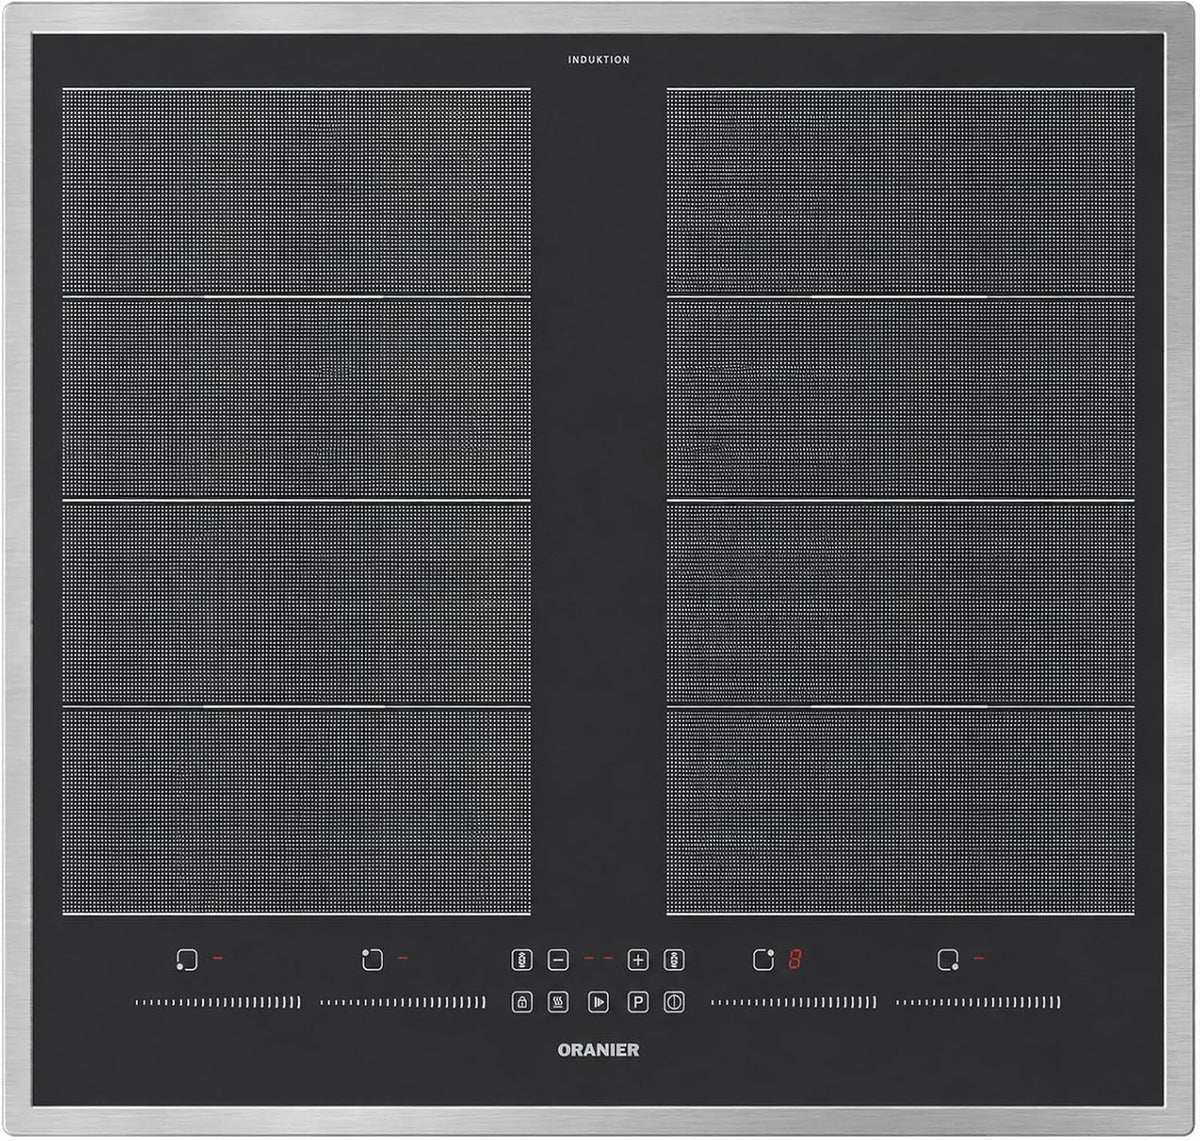Increase timer with the plus button
Image resolution: width=1200 pixels, height=1141 pixels.
pyautogui.click(x=638, y=960)
